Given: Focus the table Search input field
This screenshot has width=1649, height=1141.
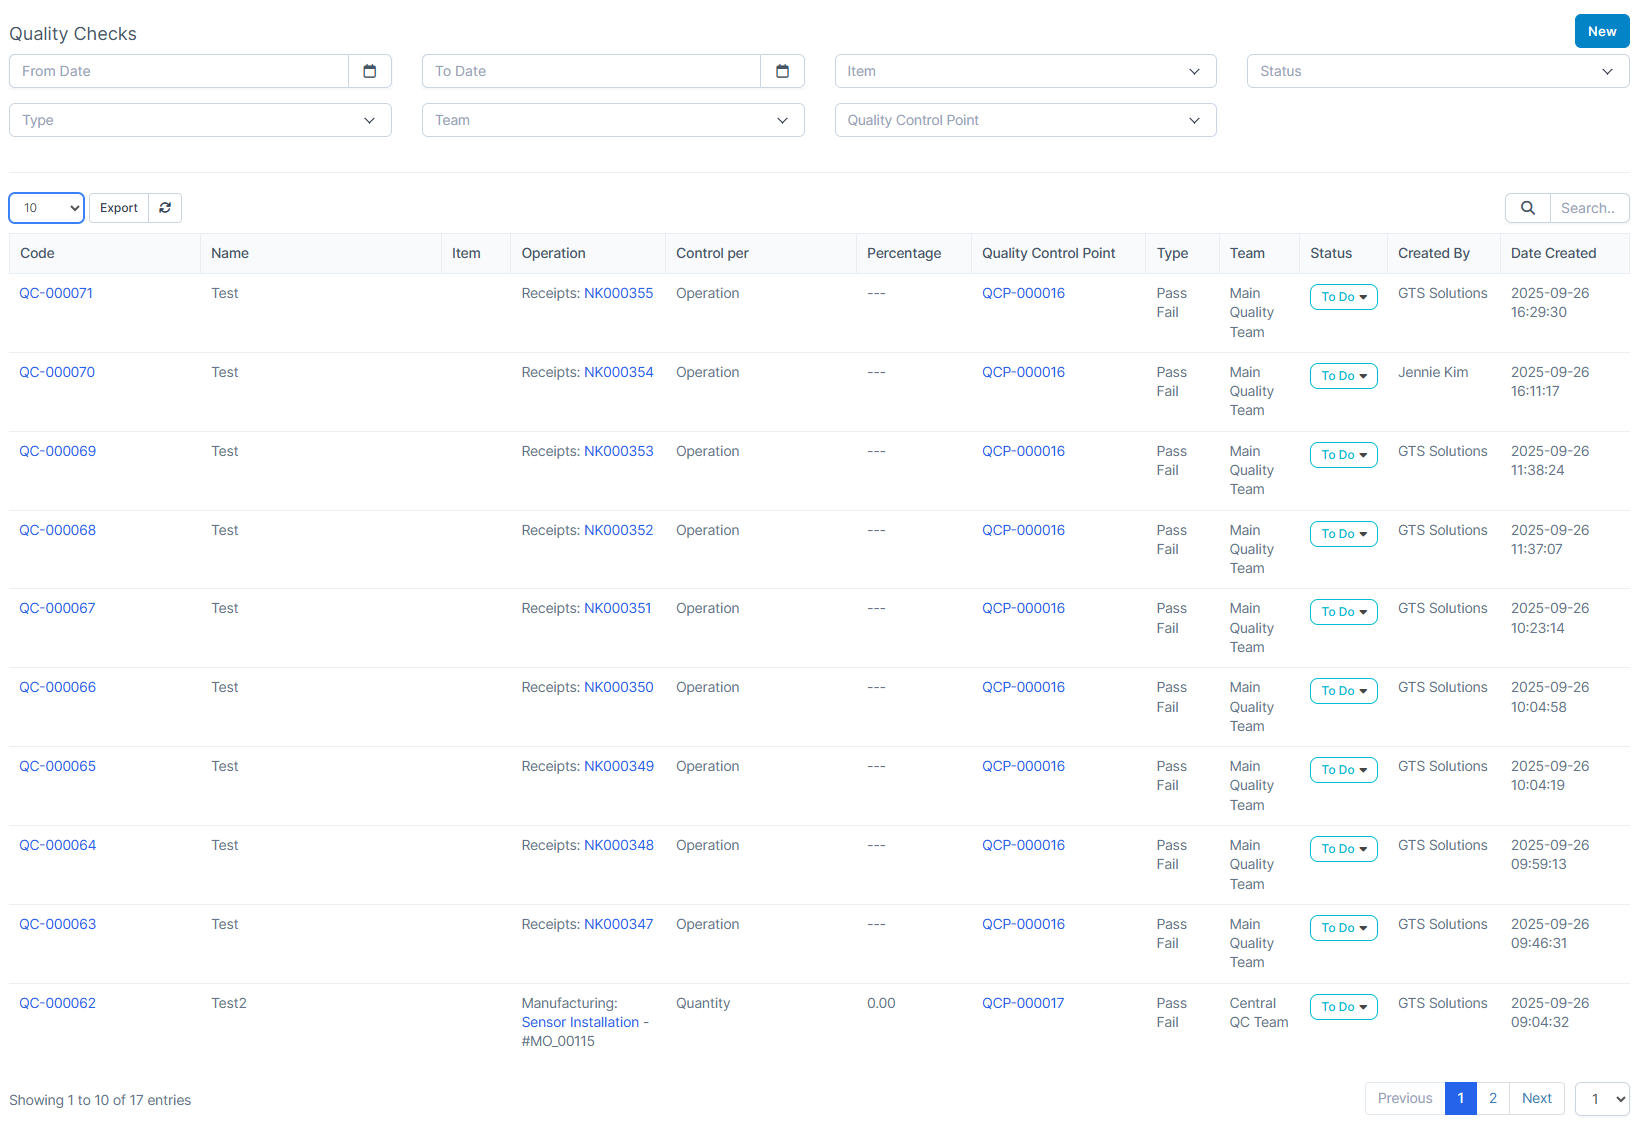Looking at the screenshot, I should point(1588,208).
